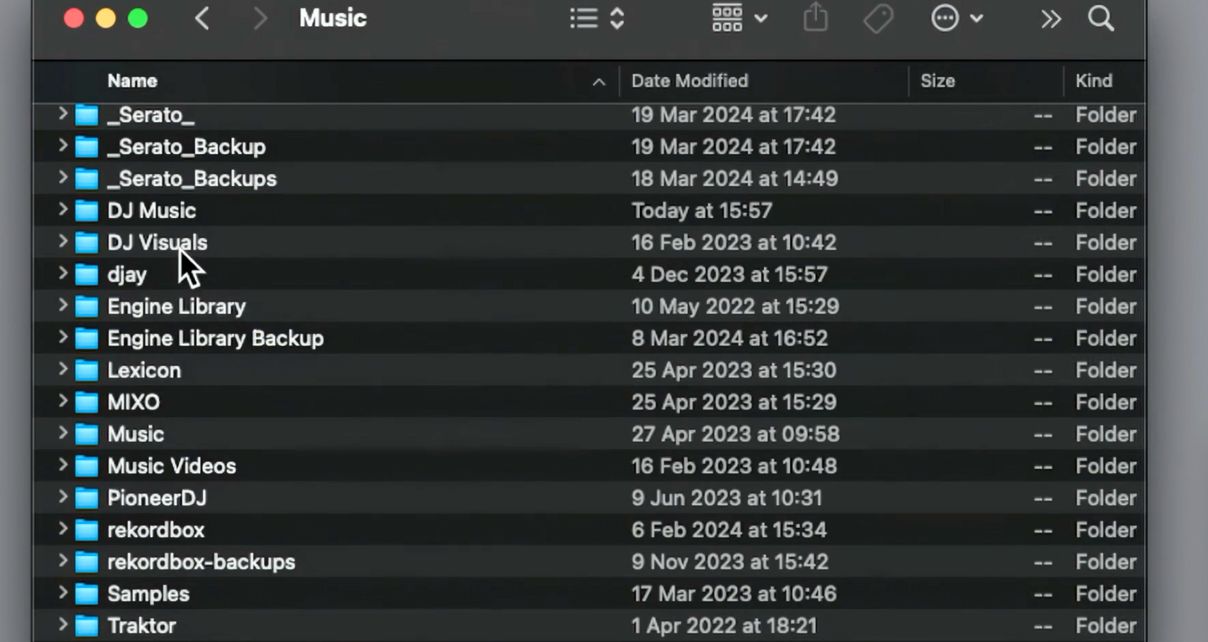
Task: Click the Share icon in the toolbar
Action: tap(815, 17)
